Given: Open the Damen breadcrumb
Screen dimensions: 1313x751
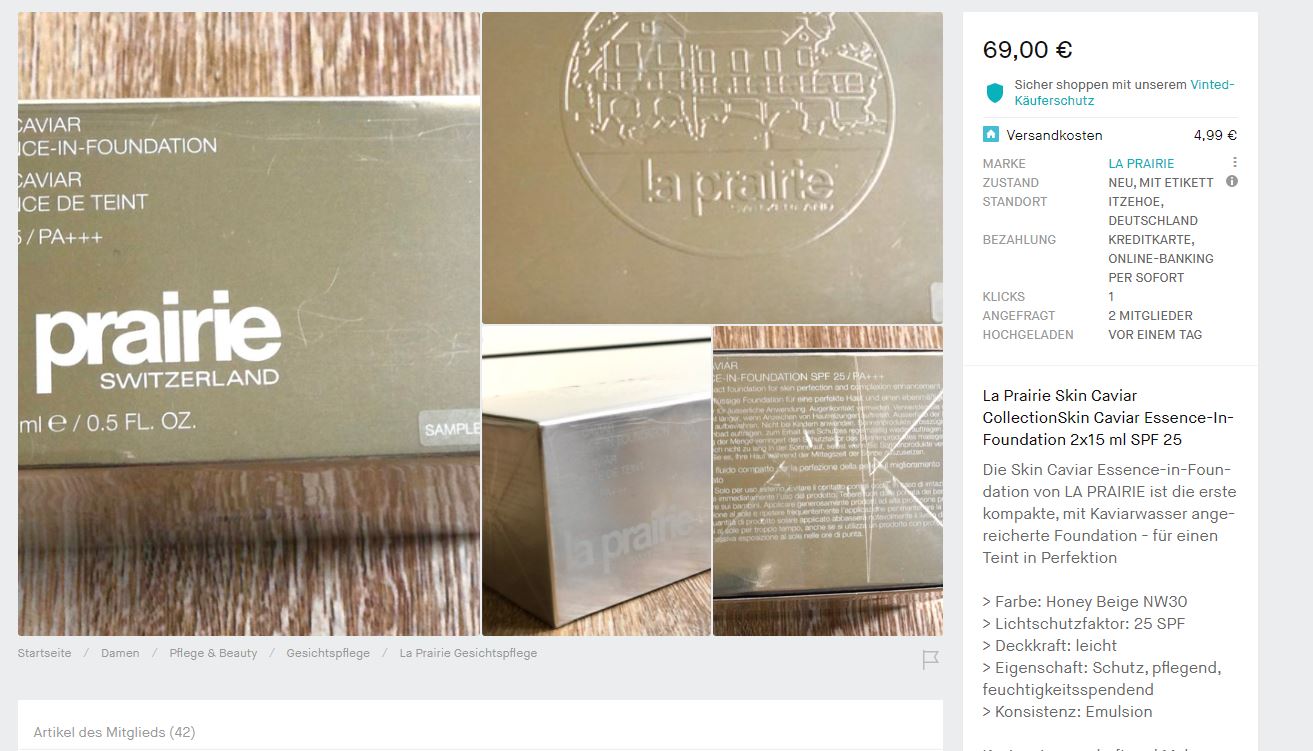Looking at the screenshot, I should coord(120,653).
